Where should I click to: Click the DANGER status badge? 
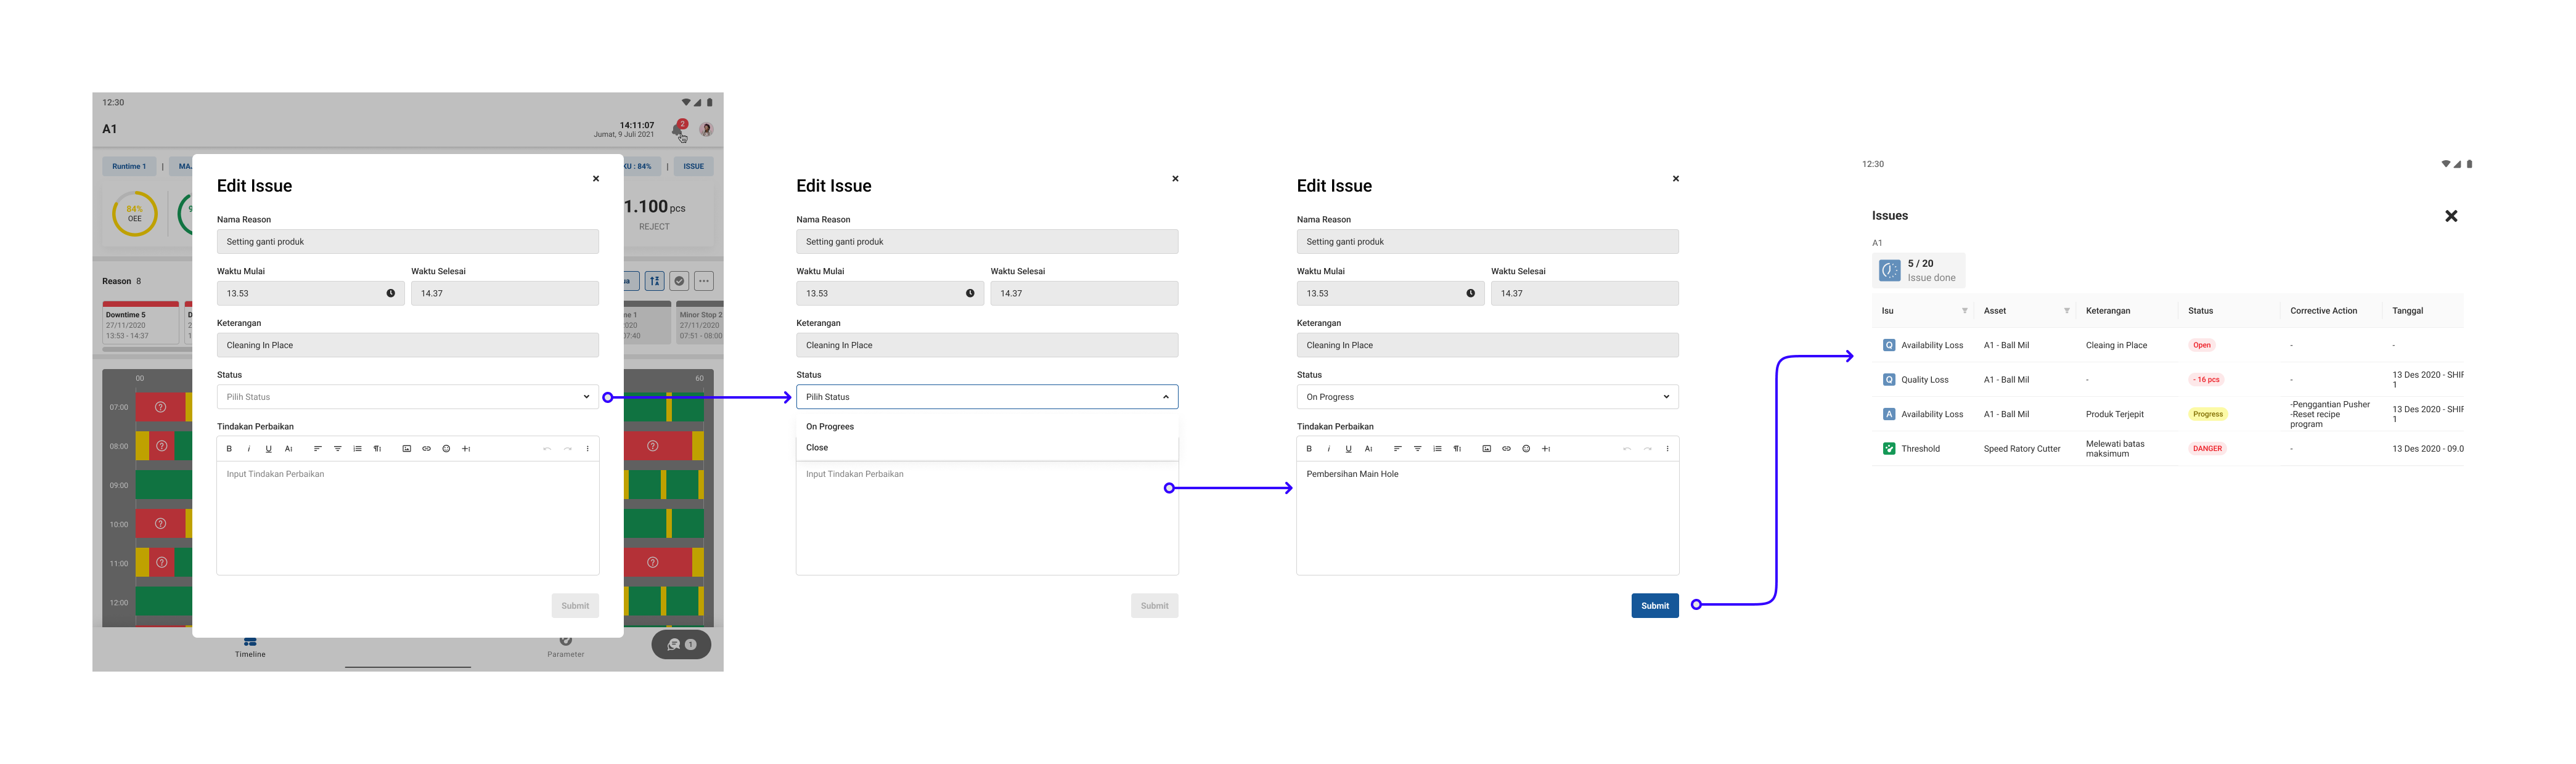tap(2207, 449)
